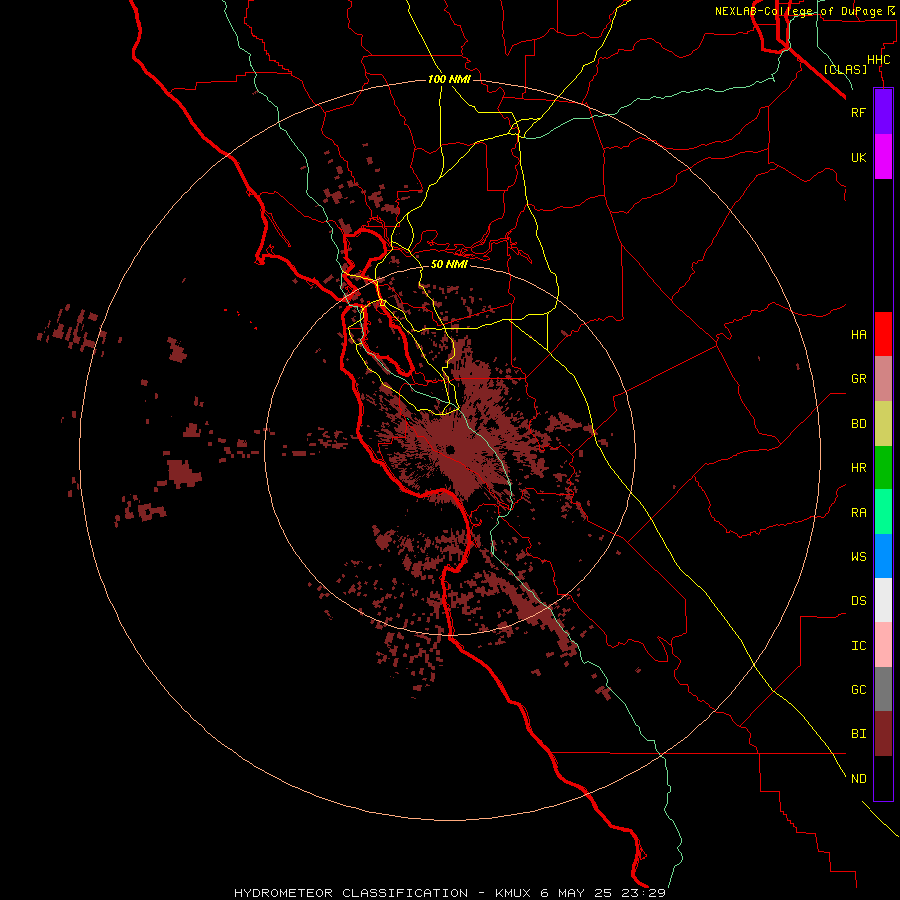Click the WS legend label

point(858,557)
